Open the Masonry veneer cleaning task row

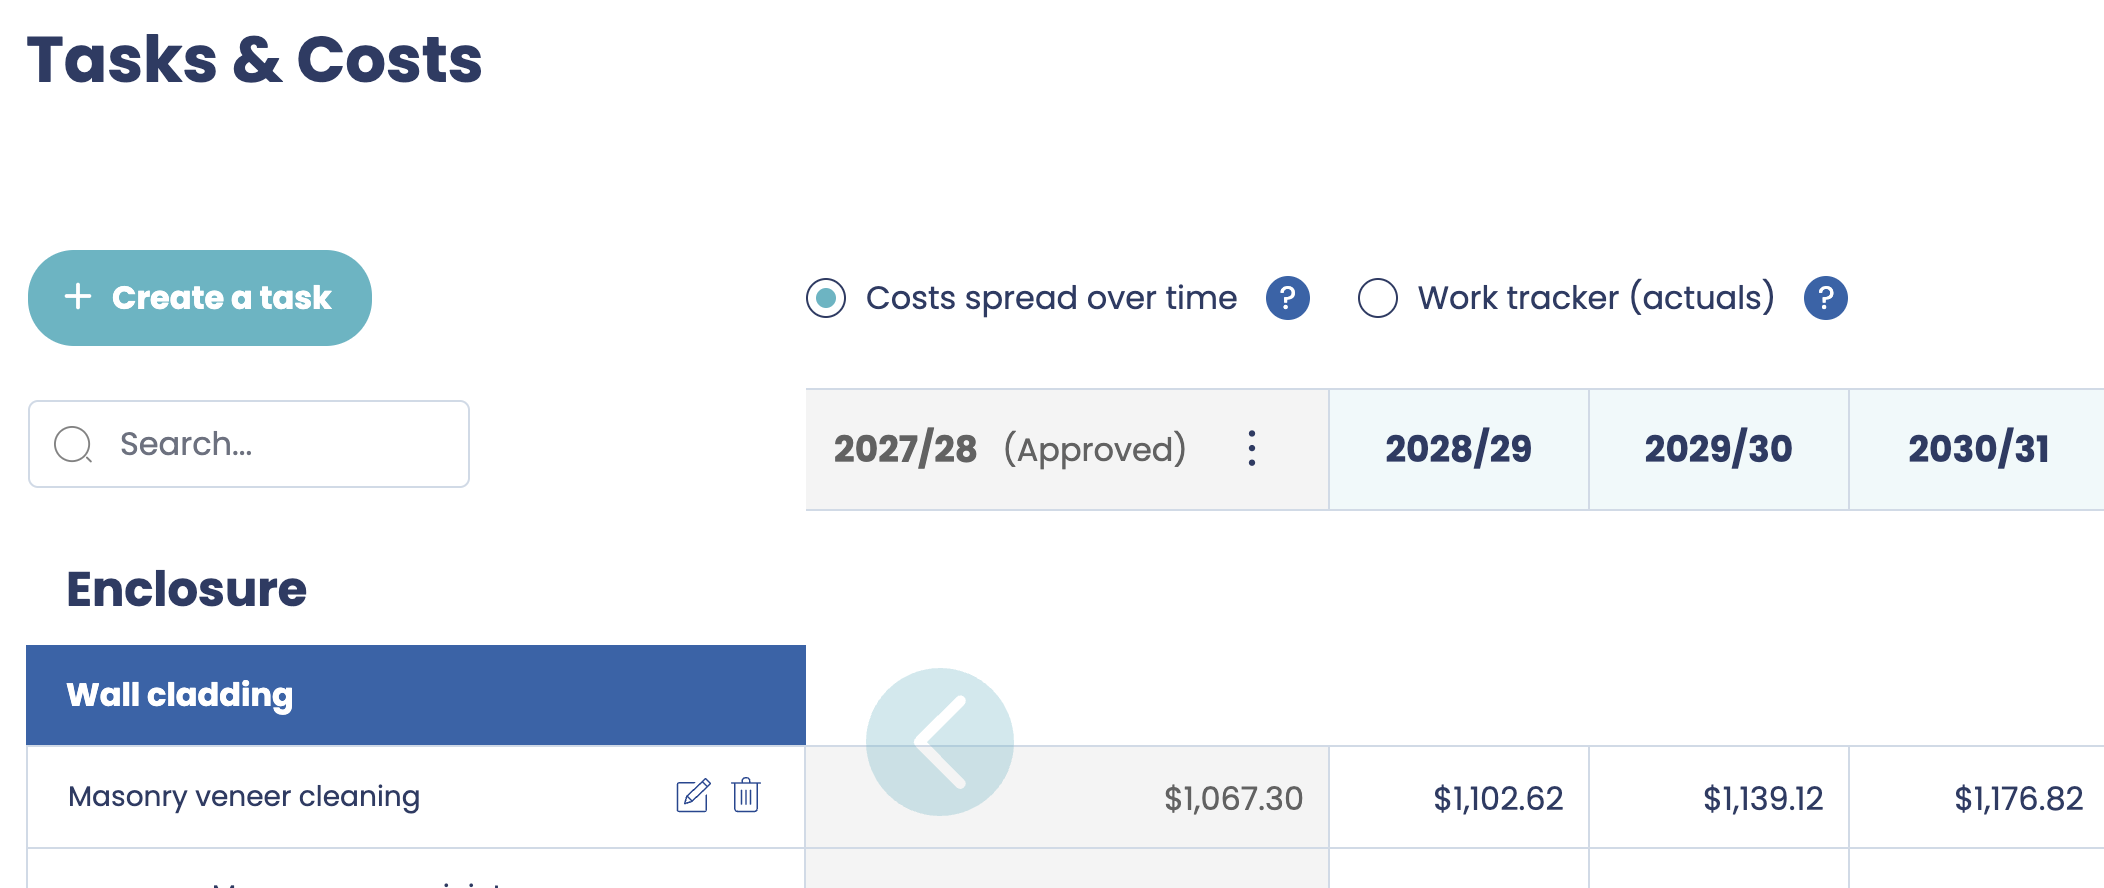pos(244,797)
